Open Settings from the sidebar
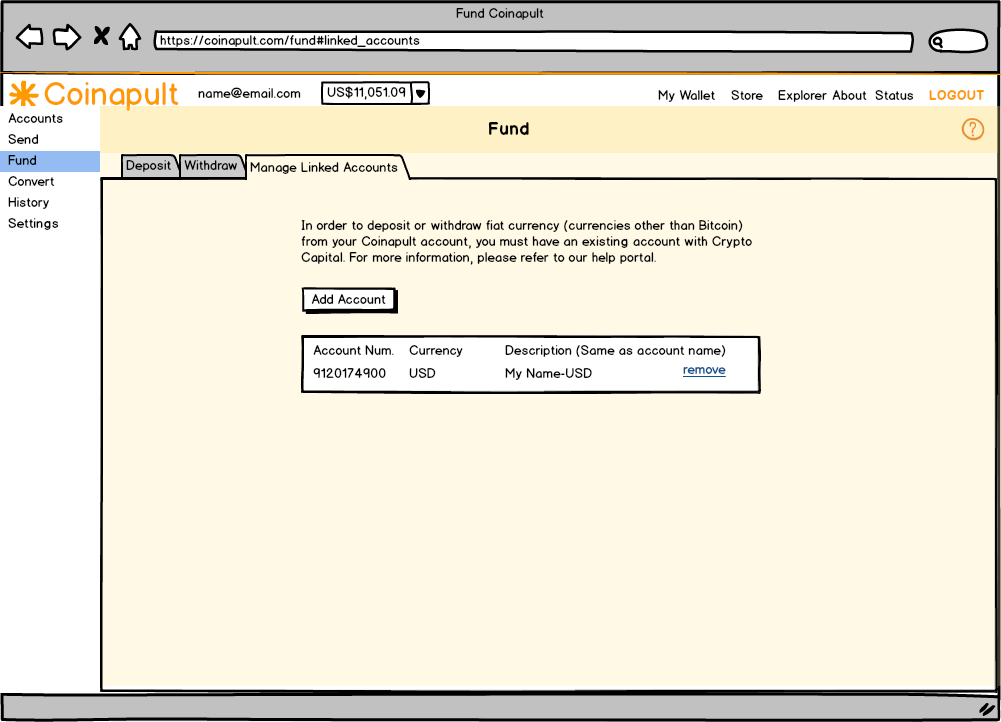Image resolution: width=1001 pixels, height=722 pixels. [x=34, y=223]
